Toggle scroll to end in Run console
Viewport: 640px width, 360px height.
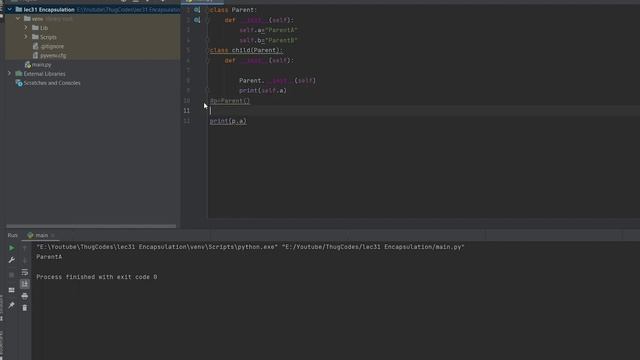[24, 284]
